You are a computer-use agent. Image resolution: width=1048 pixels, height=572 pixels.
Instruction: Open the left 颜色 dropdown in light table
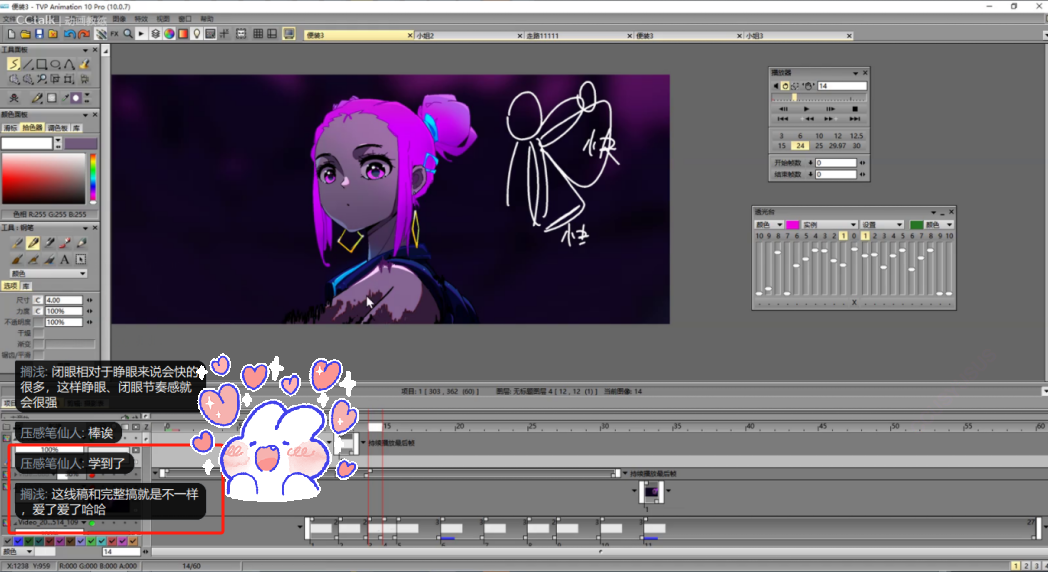[769, 225]
